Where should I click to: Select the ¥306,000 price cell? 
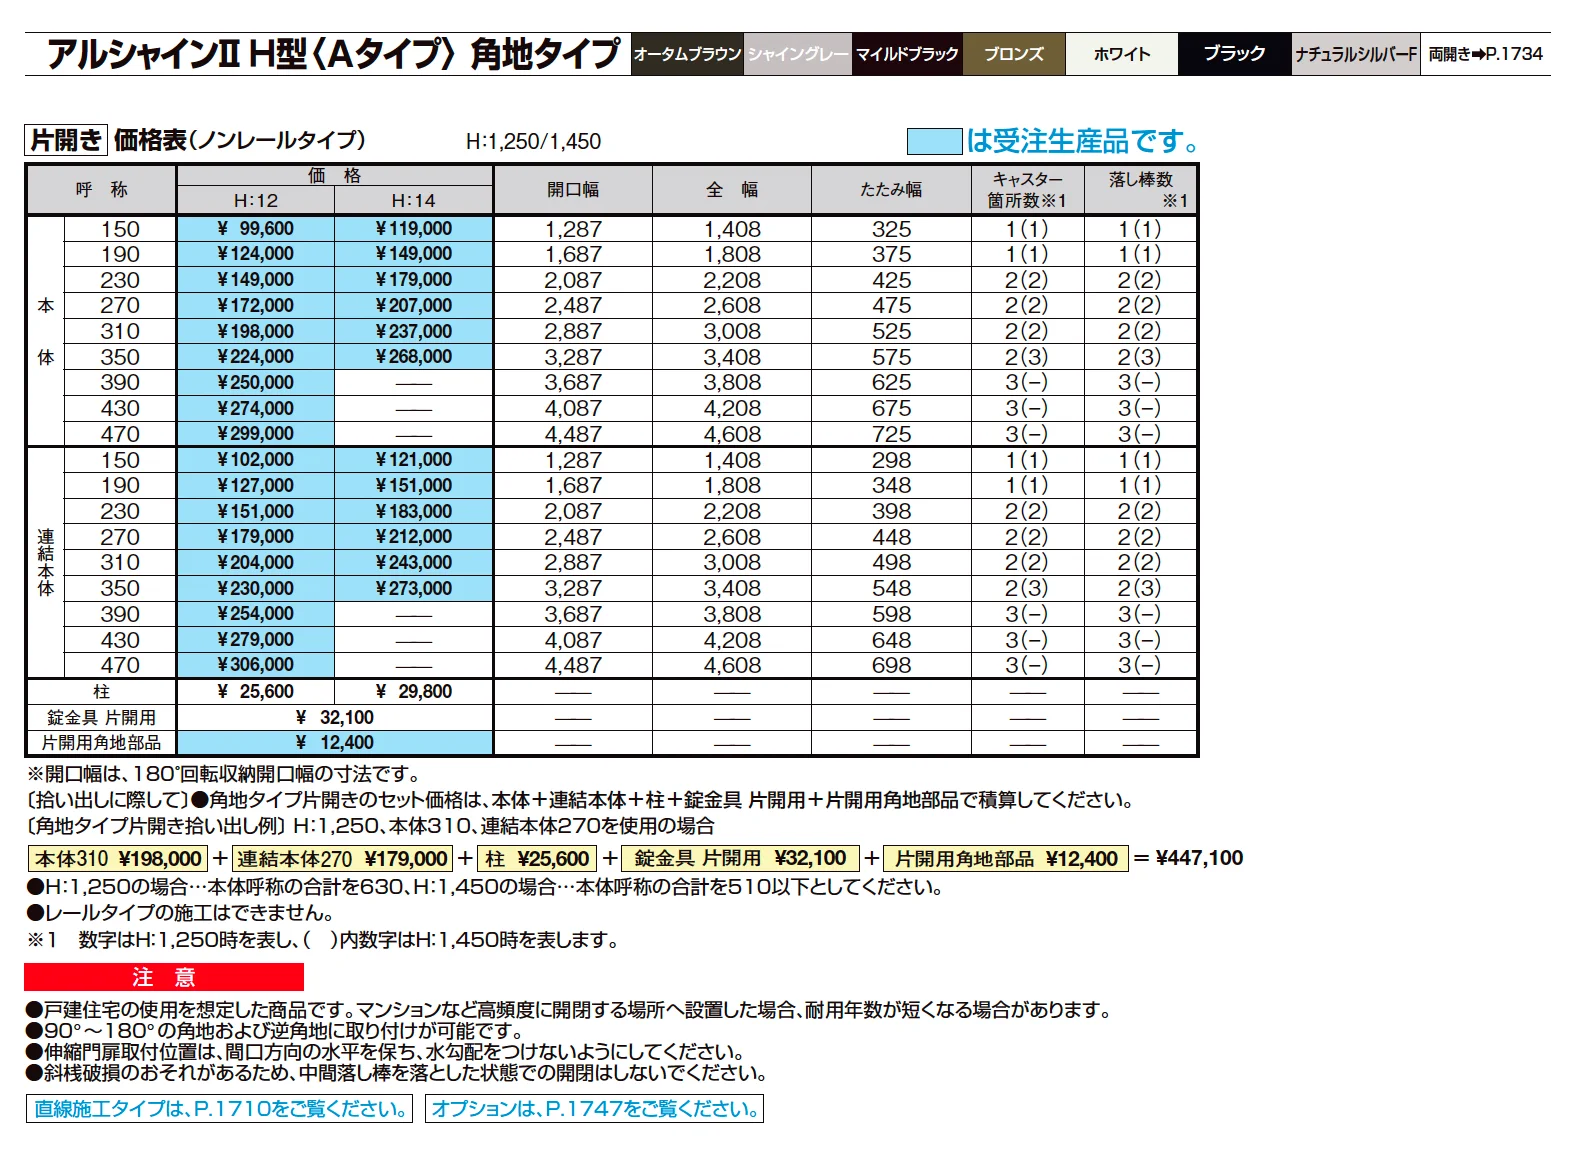[x=256, y=665]
